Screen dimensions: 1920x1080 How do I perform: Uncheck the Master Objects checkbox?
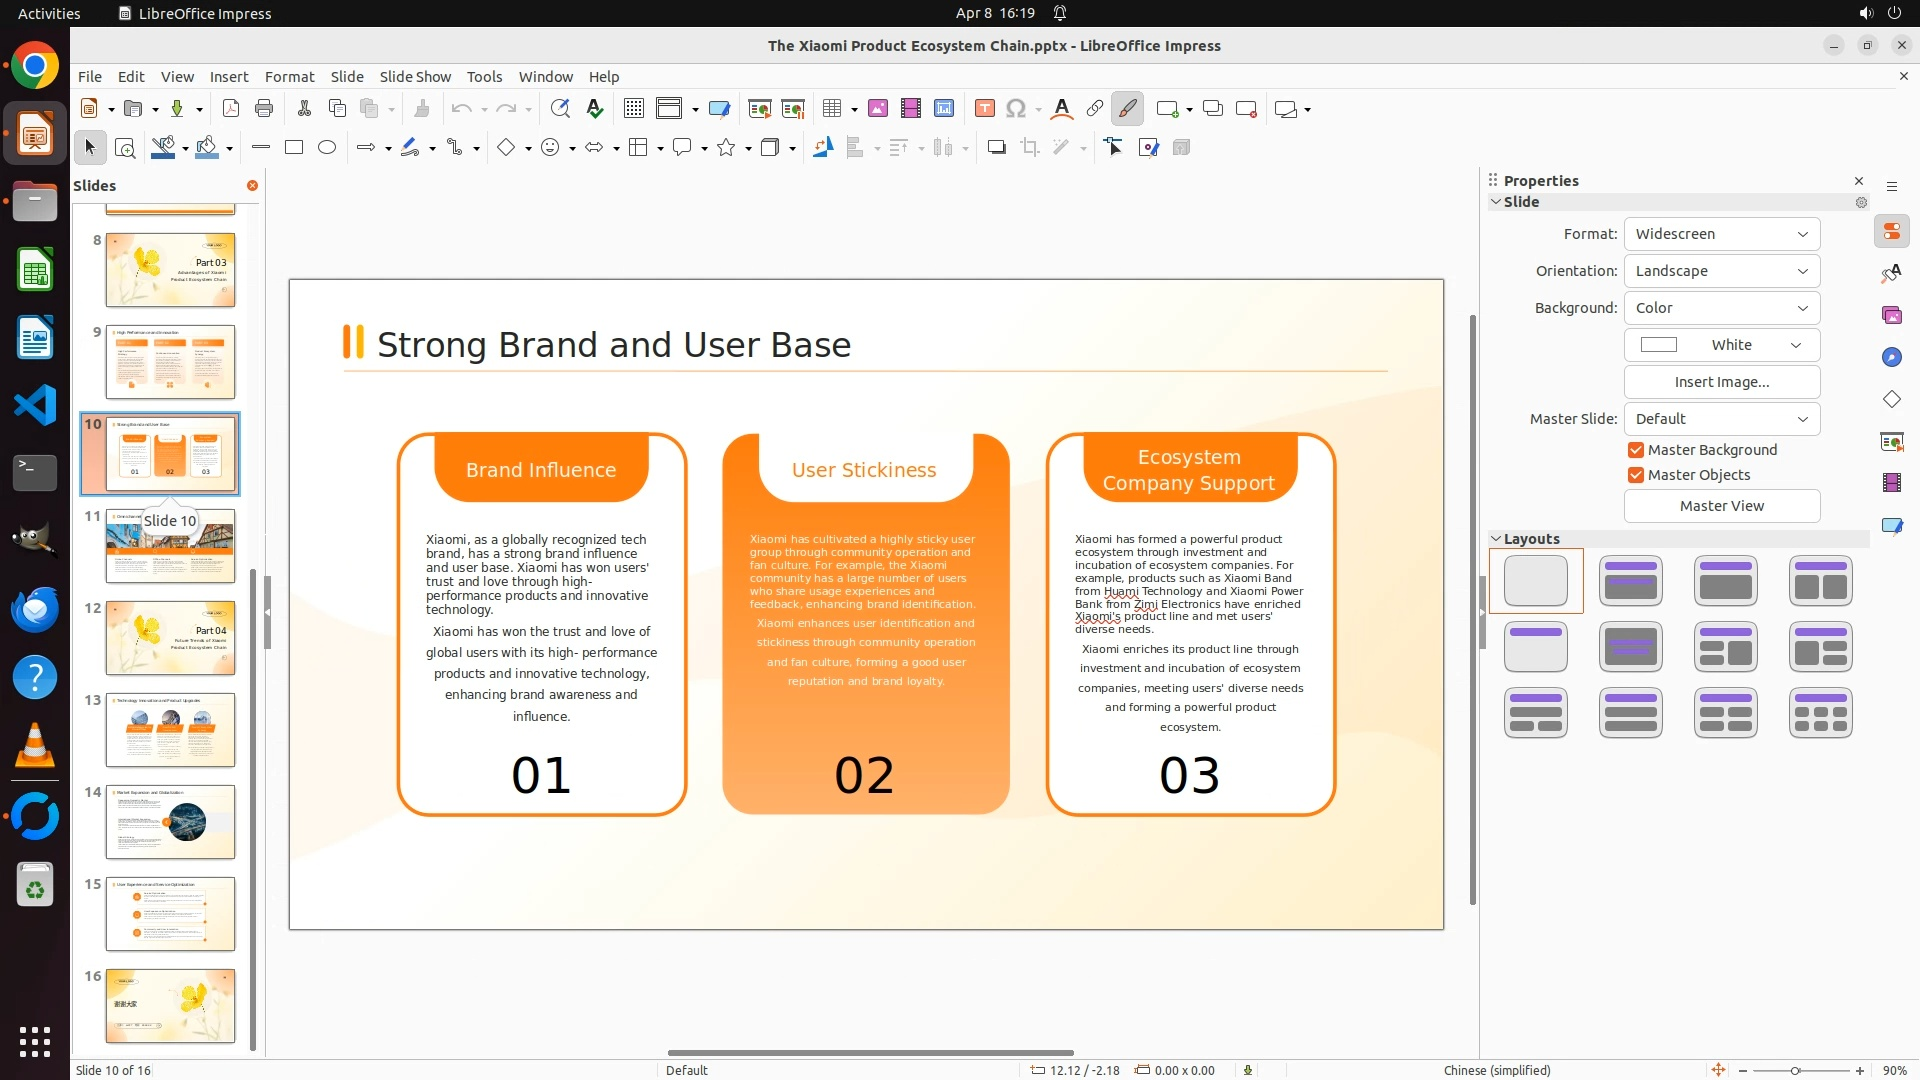(x=1636, y=475)
